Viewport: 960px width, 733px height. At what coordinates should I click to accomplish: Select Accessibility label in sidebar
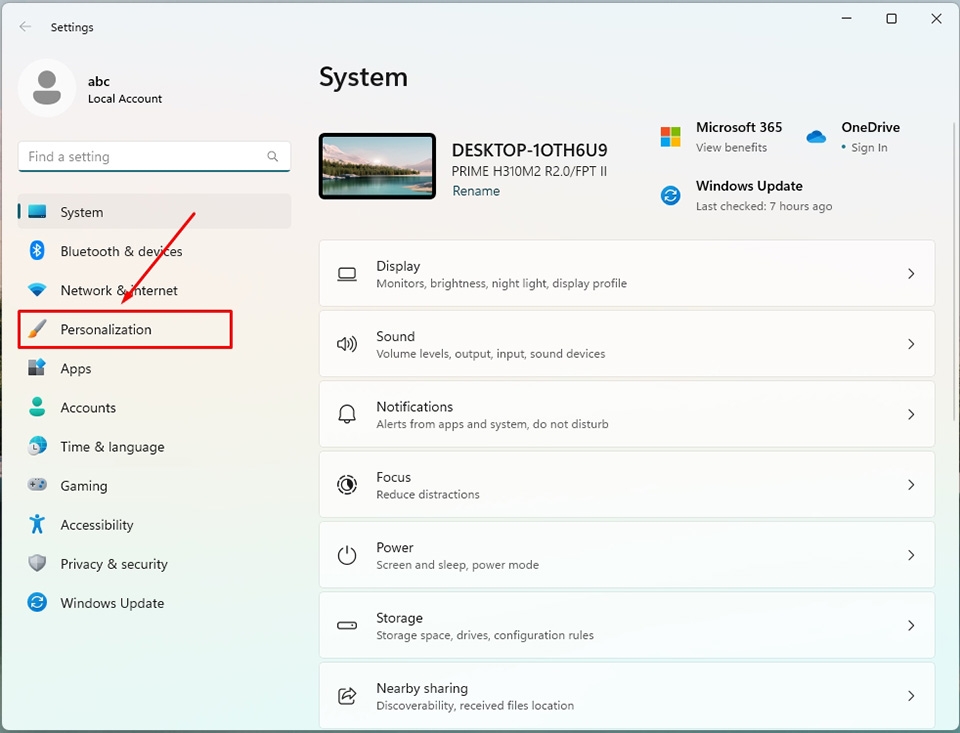coord(97,525)
